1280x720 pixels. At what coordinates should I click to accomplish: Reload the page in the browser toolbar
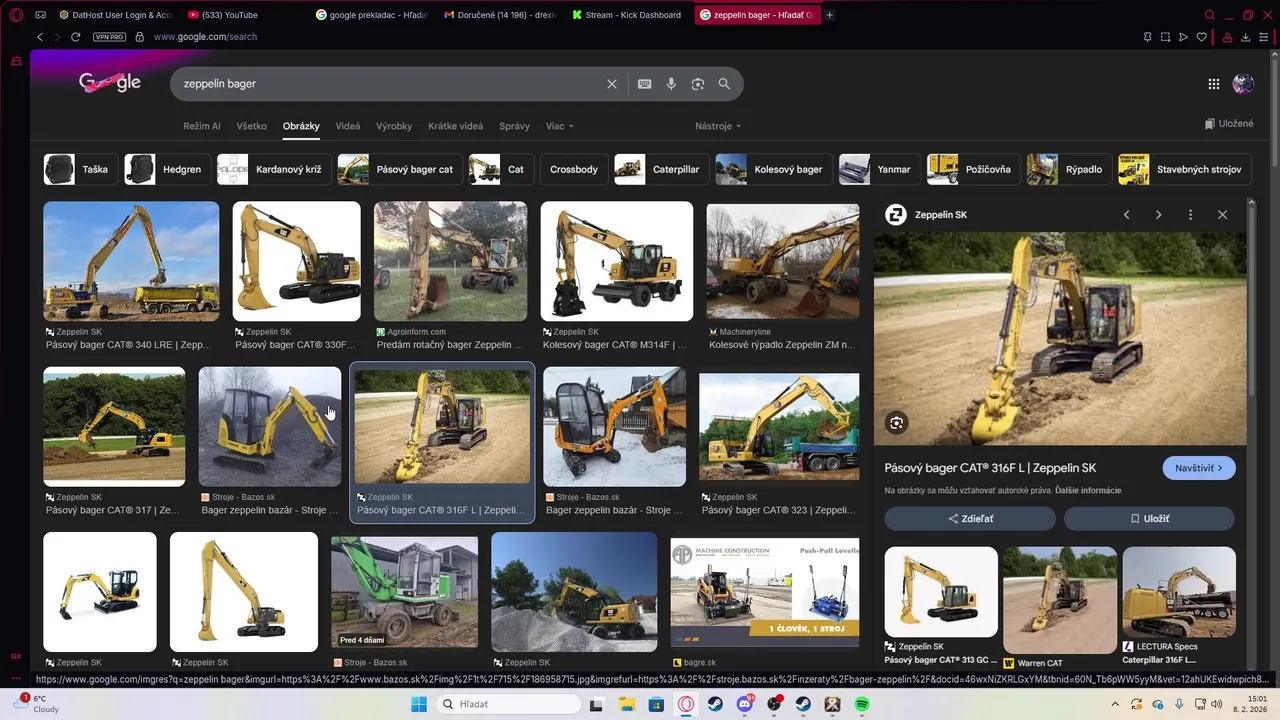coord(75,37)
